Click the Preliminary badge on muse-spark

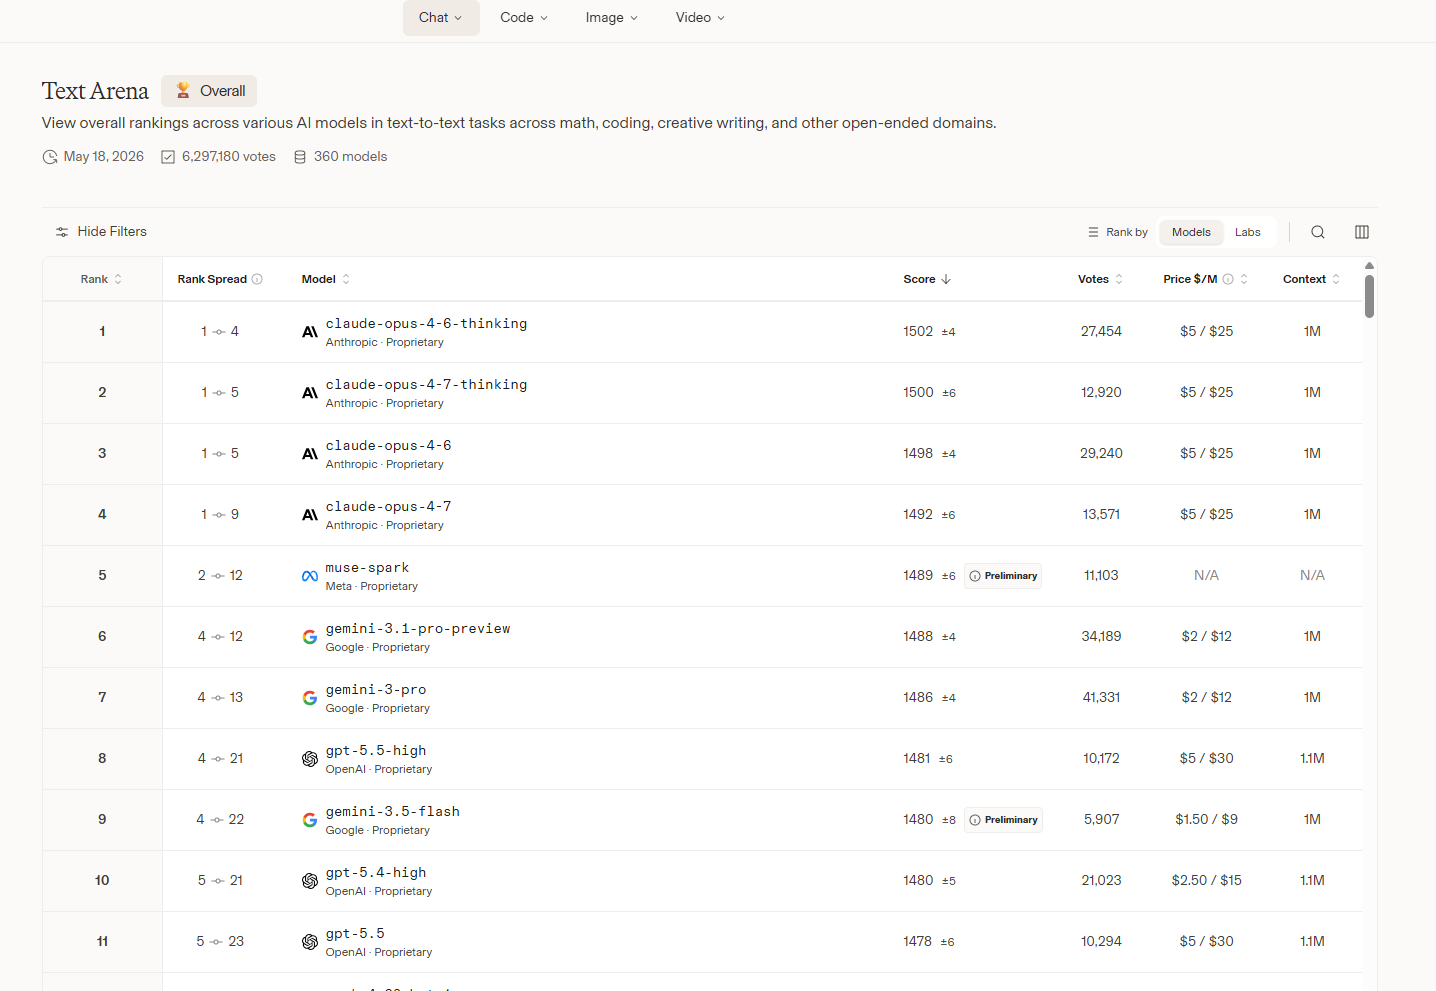point(1003,576)
